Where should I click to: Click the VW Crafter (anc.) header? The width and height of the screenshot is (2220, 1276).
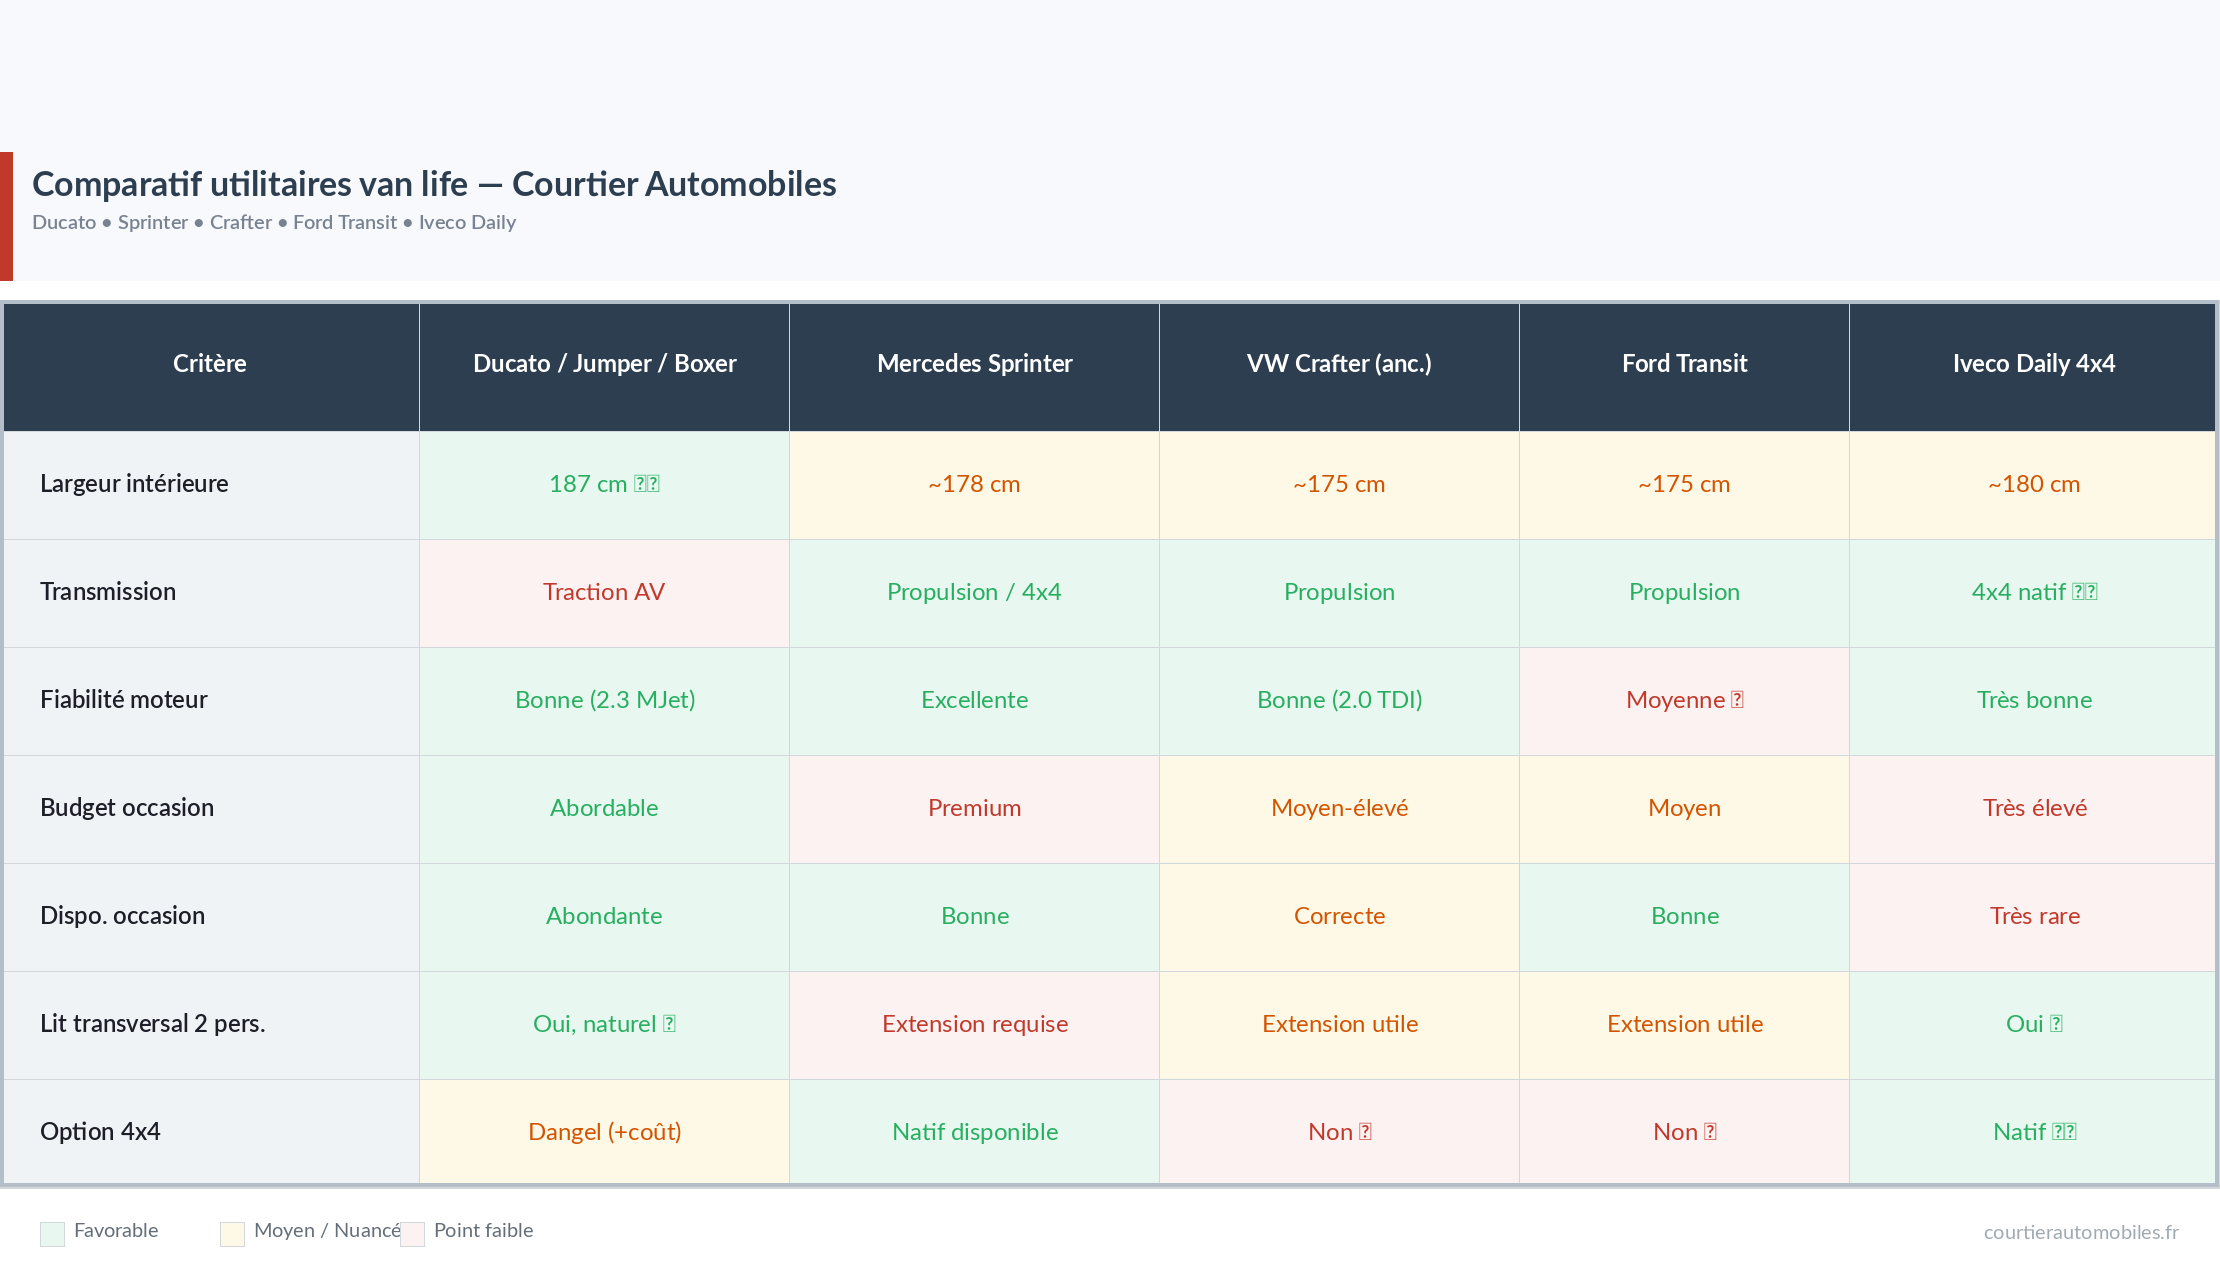[x=1339, y=364]
